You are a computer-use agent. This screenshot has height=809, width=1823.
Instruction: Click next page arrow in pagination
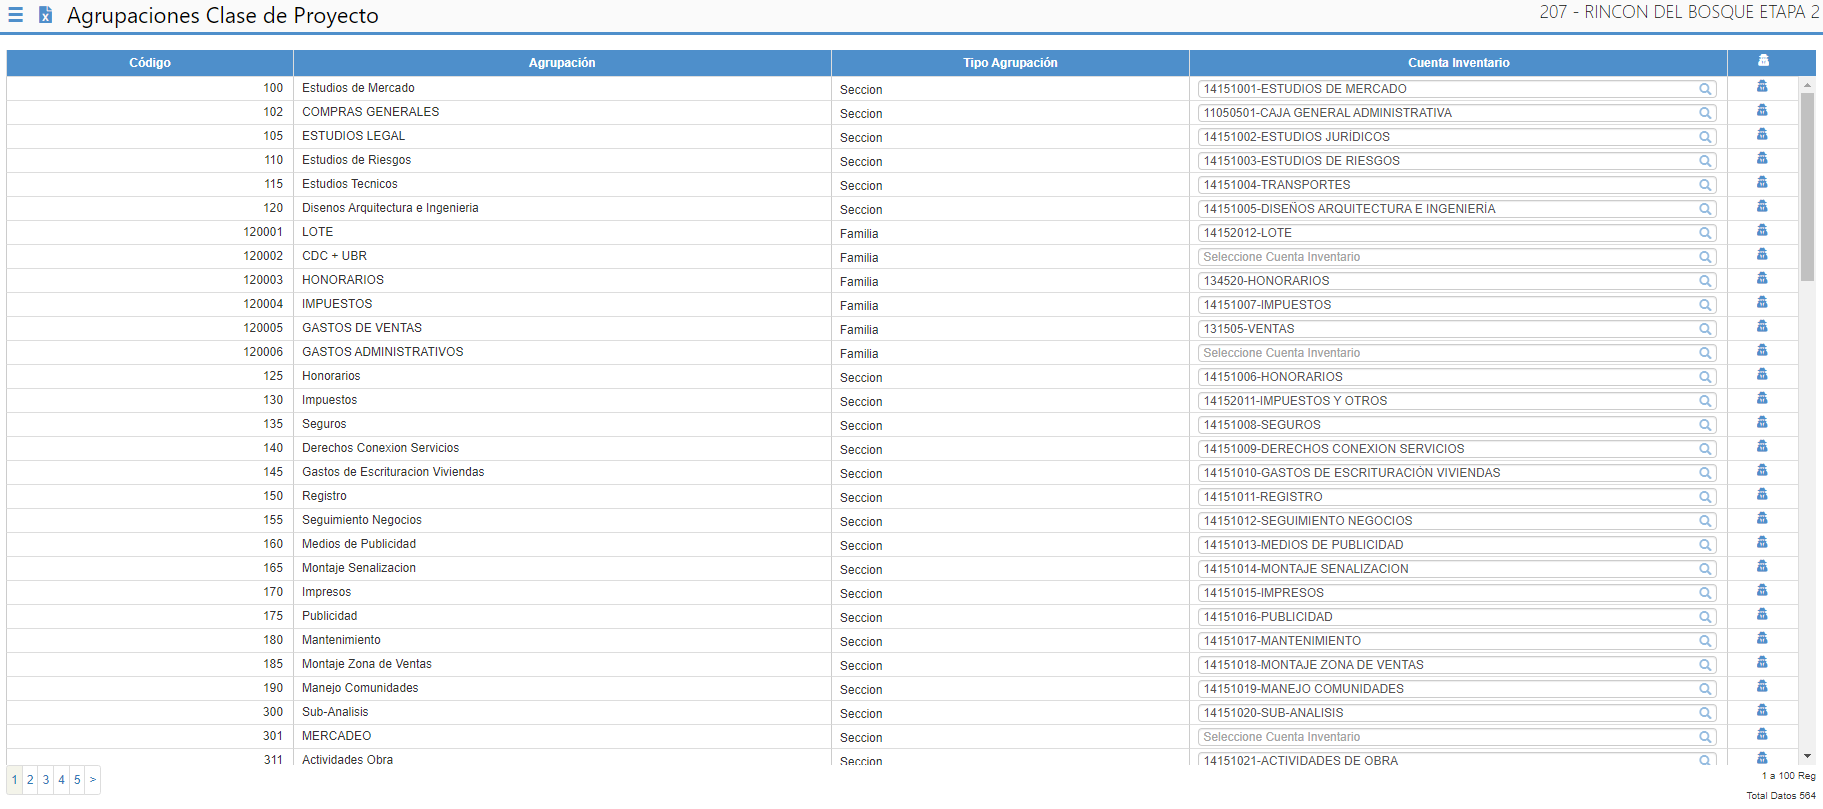(93, 780)
